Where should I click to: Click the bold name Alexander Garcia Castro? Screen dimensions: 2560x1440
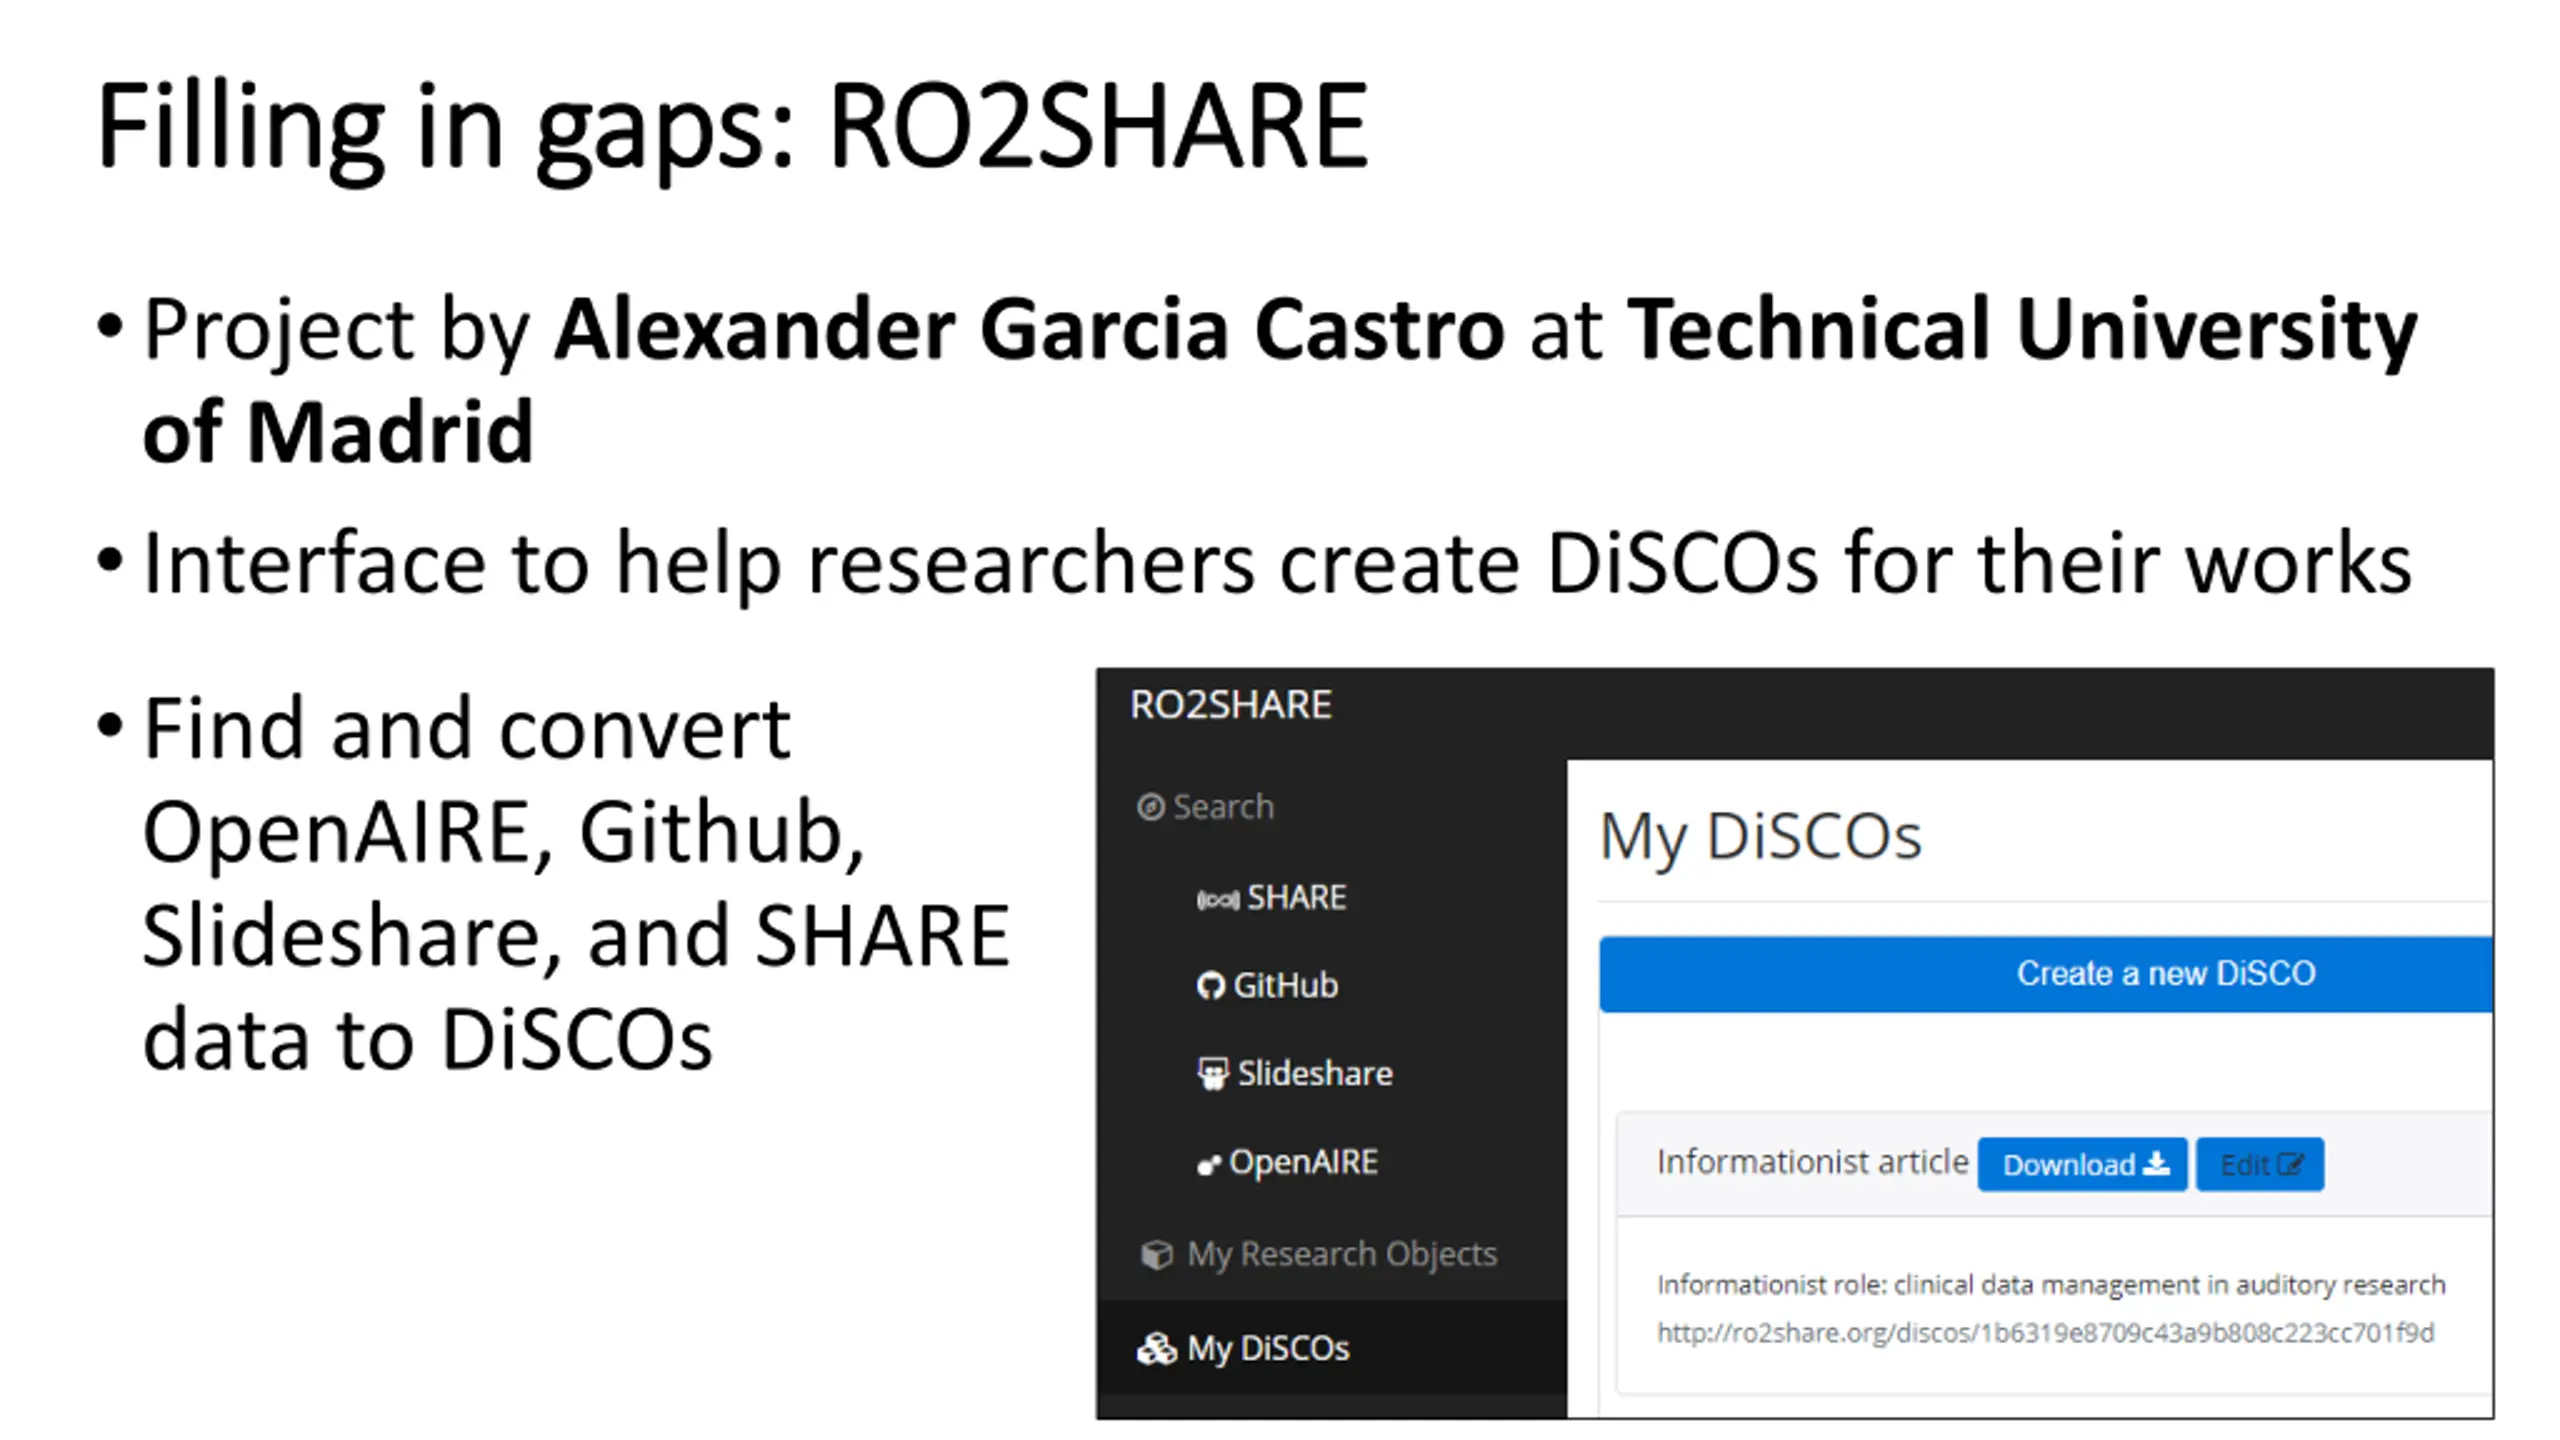[1029, 330]
